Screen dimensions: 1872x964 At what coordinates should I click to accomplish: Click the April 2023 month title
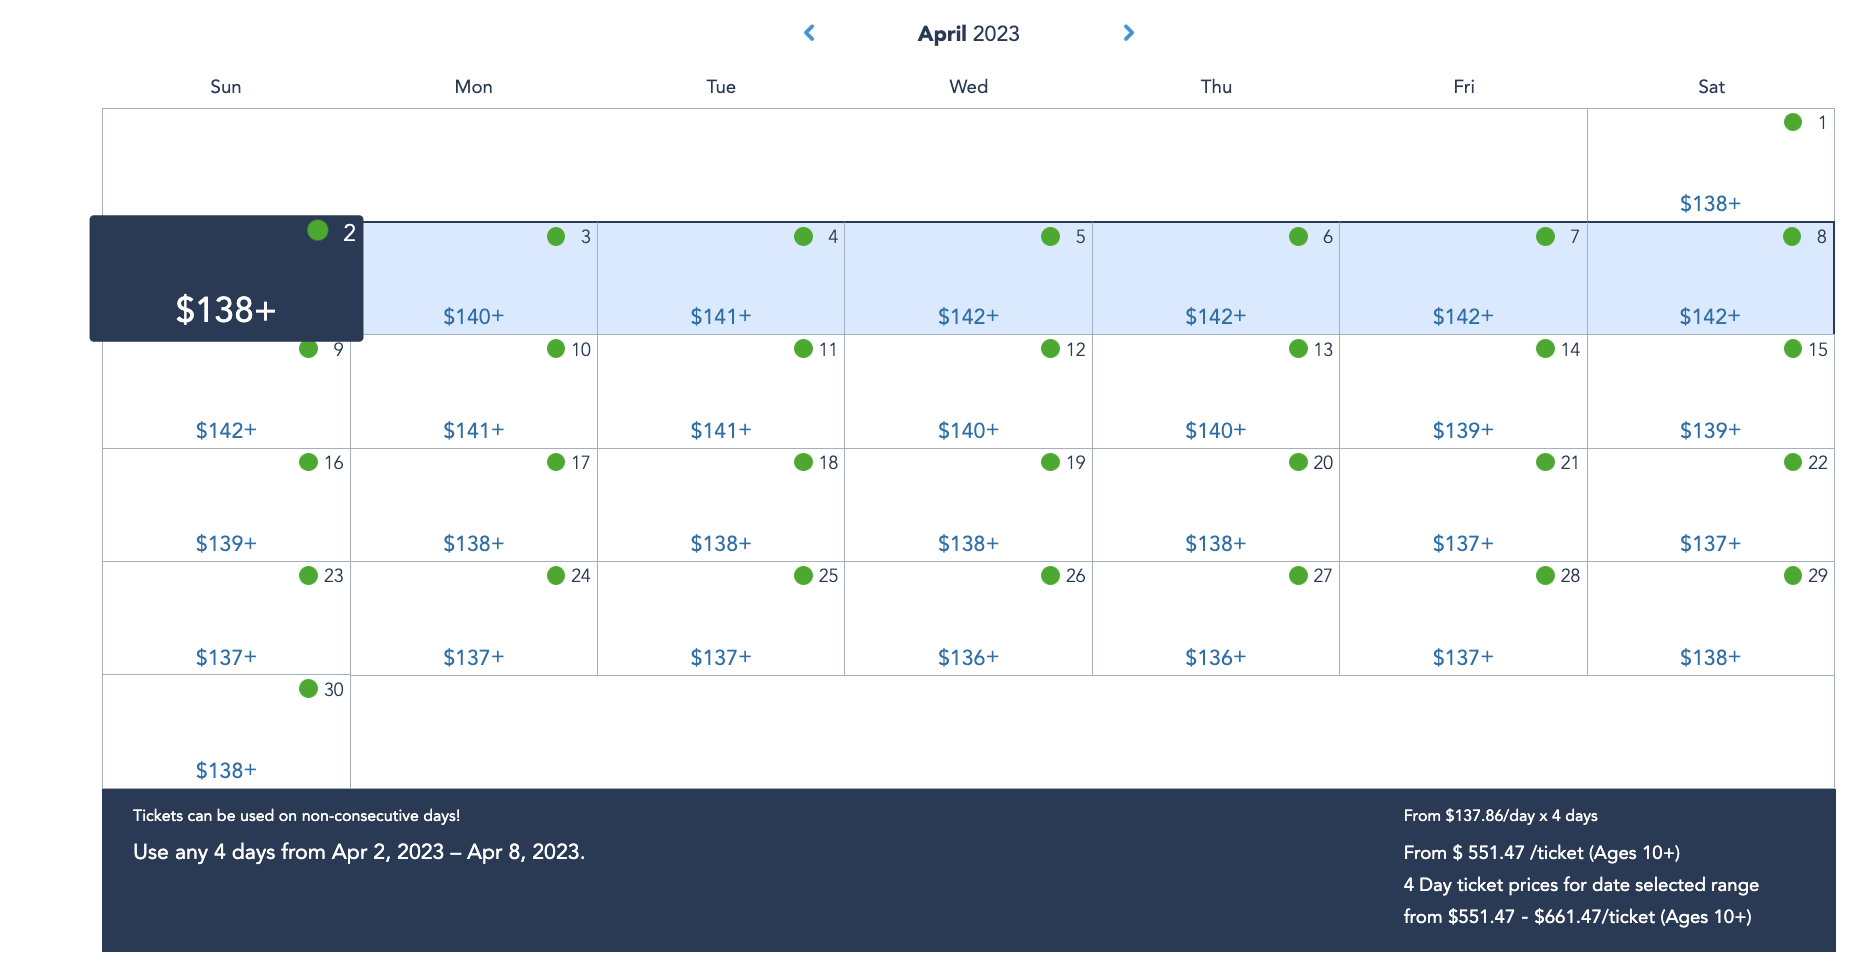[x=968, y=34]
